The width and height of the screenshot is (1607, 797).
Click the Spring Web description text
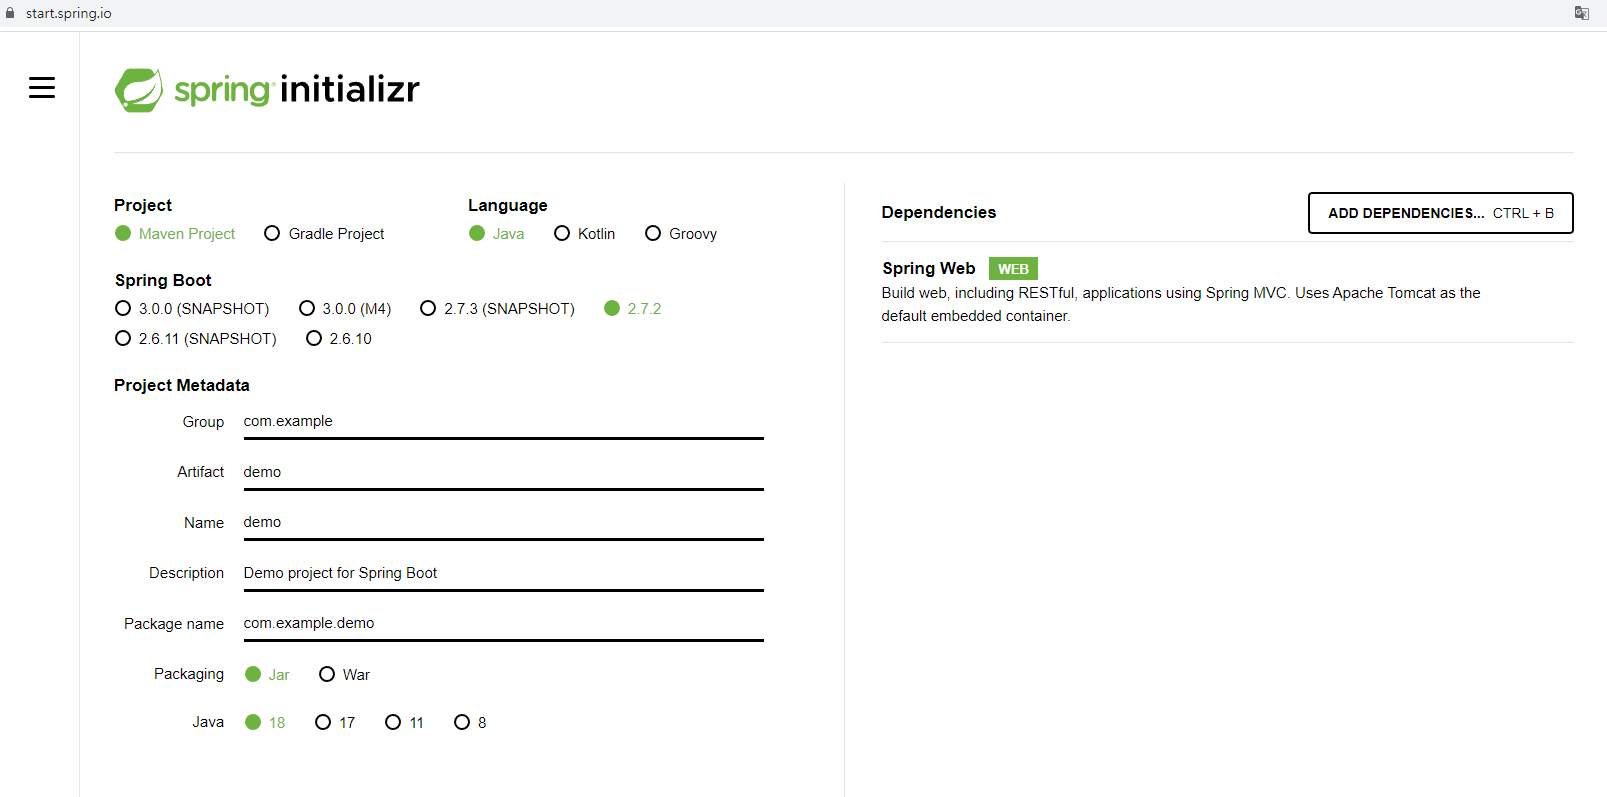[1180, 304]
